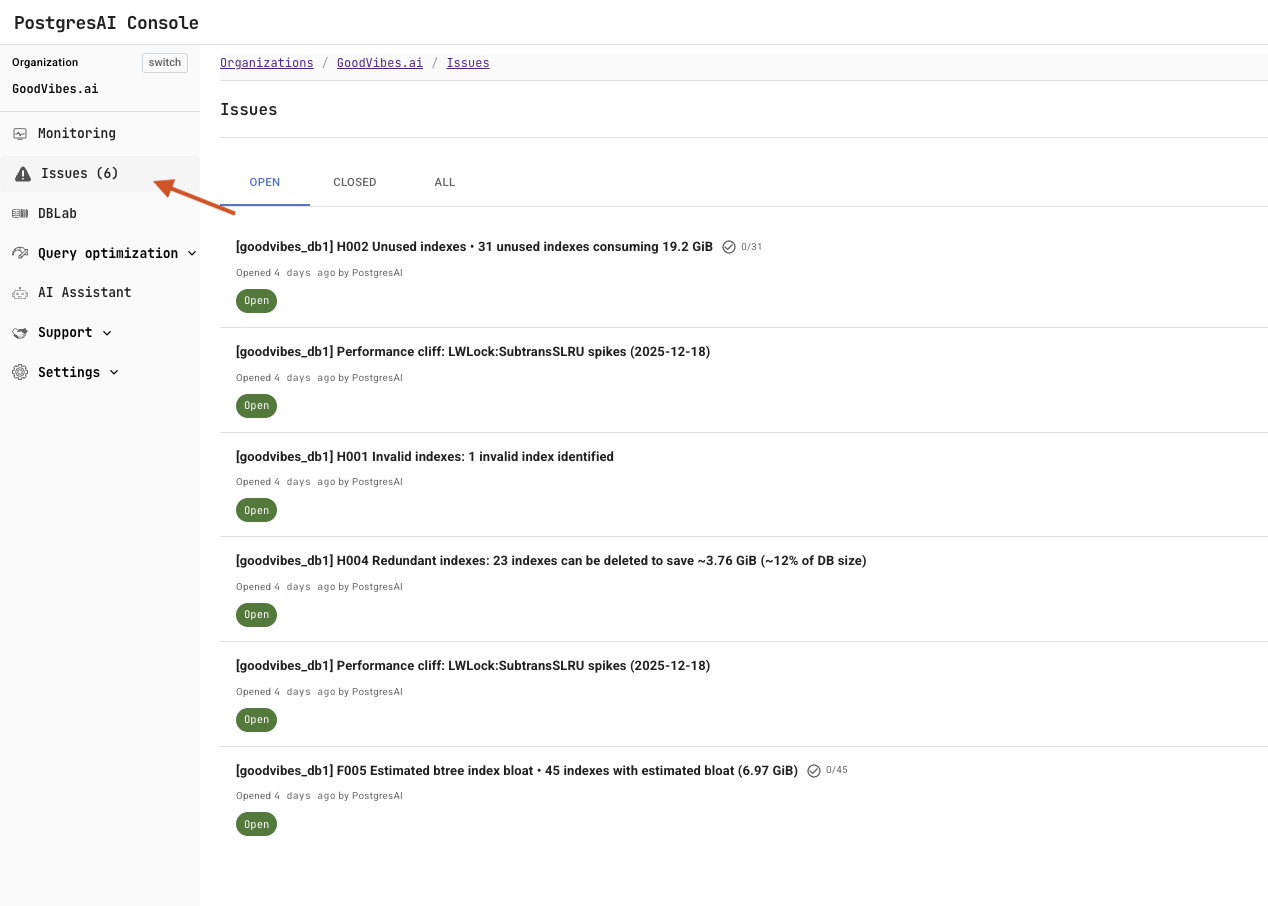Click the Open status badge on H001 issue
The image size is (1268, 906).
256,510
